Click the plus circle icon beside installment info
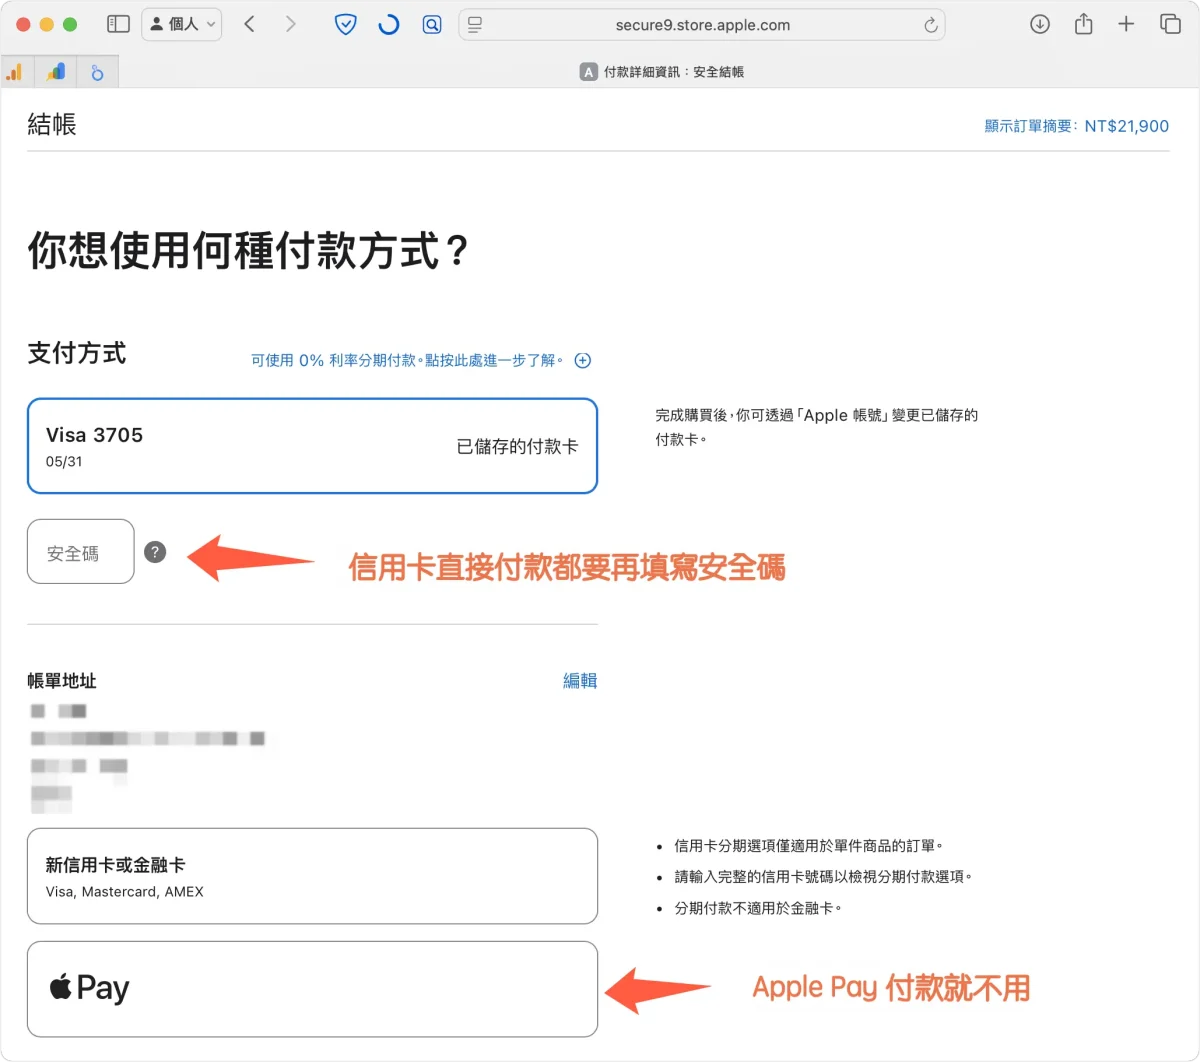This screenshot has width=1200, height=1062. pos(583,360)
